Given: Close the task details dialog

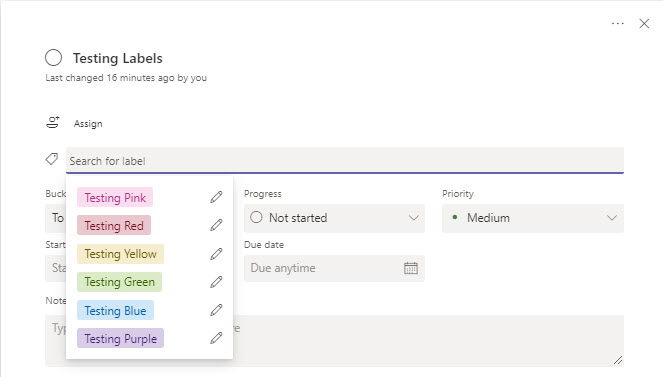Looking at the screenshot, I should (x=644, y=24).
